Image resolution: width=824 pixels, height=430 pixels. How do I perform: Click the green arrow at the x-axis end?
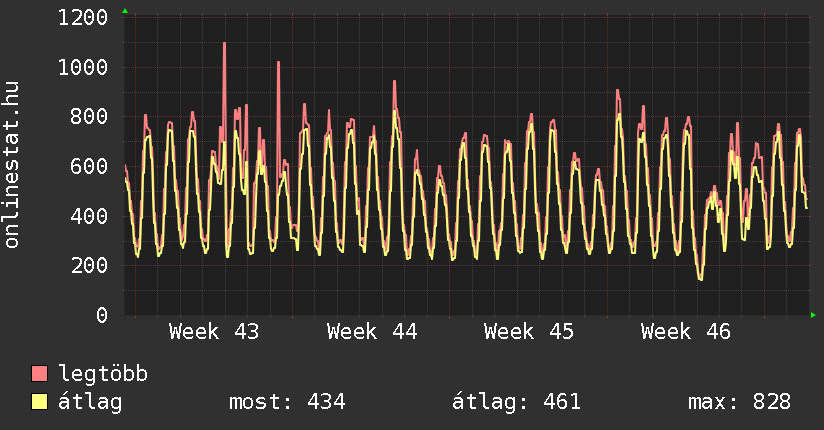coord(814,315)
